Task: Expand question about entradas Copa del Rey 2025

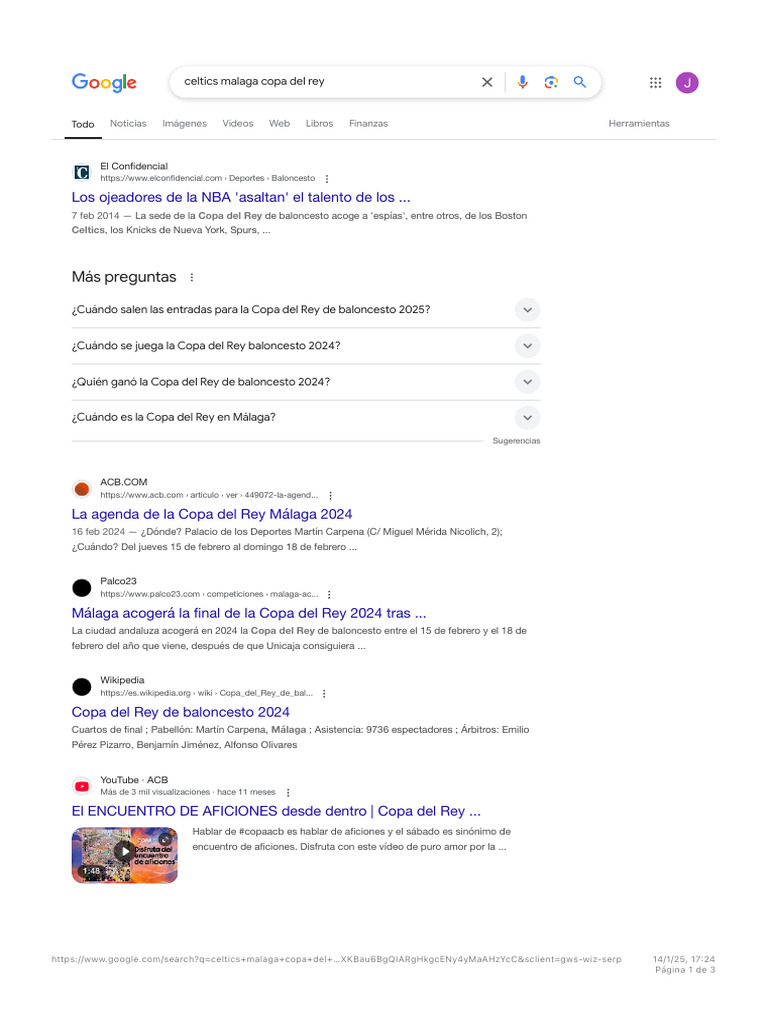Action: click(306, 310)
